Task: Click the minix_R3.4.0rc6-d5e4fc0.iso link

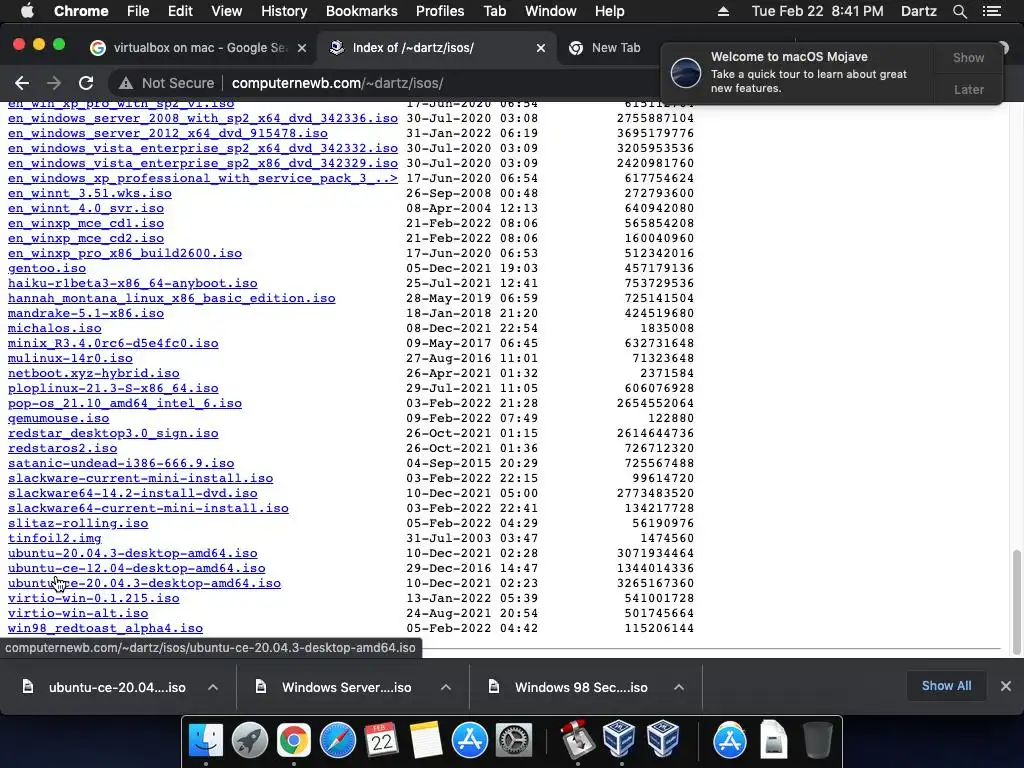Action: [113, 344]
